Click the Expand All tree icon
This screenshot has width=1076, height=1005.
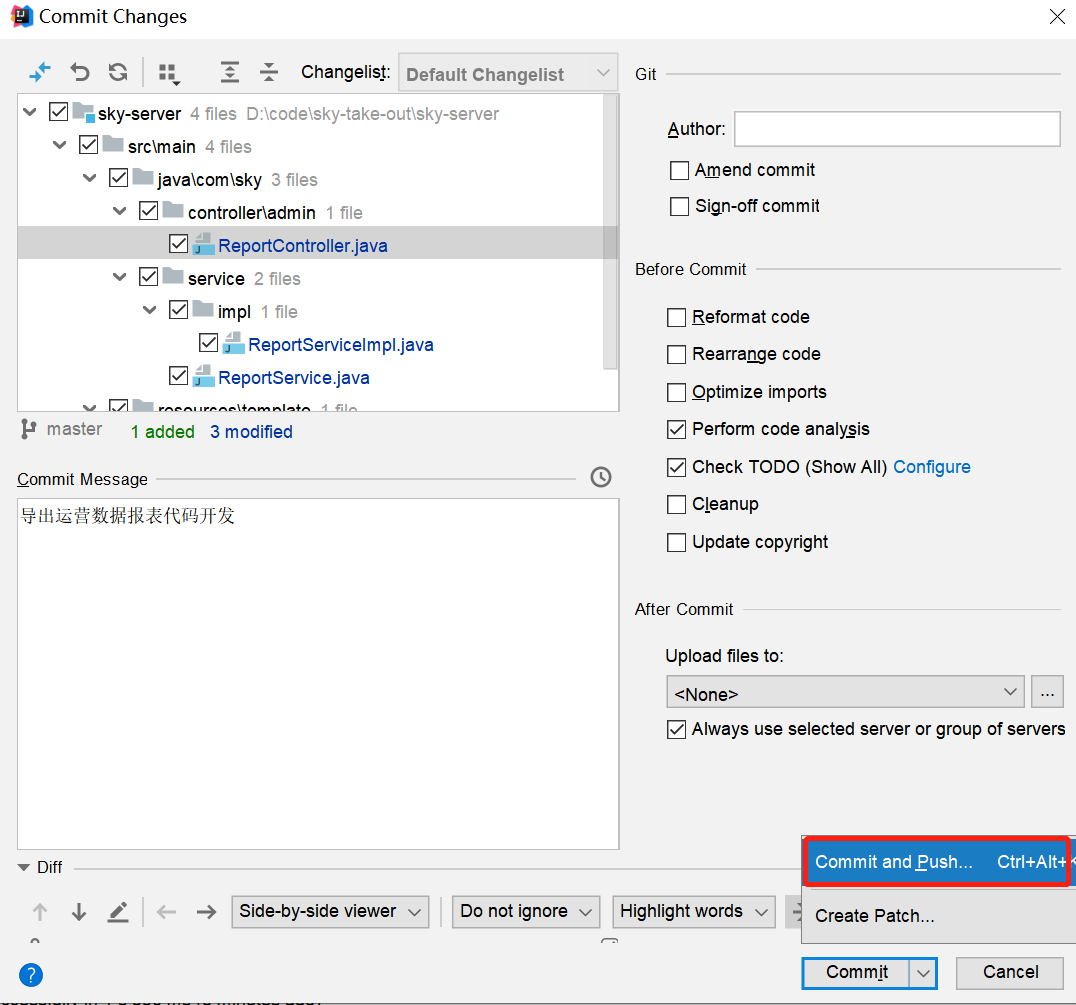point(230,73)
